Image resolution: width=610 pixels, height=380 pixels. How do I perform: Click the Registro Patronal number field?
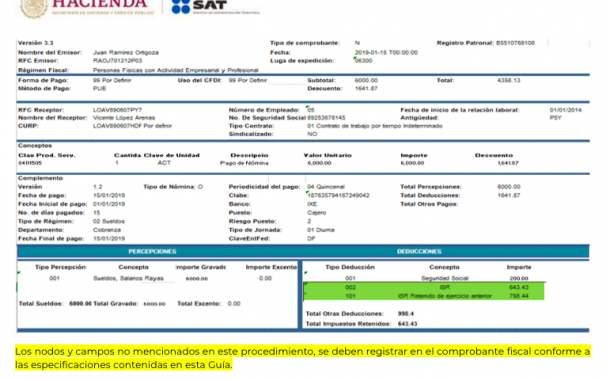click(x=515, y=43)
